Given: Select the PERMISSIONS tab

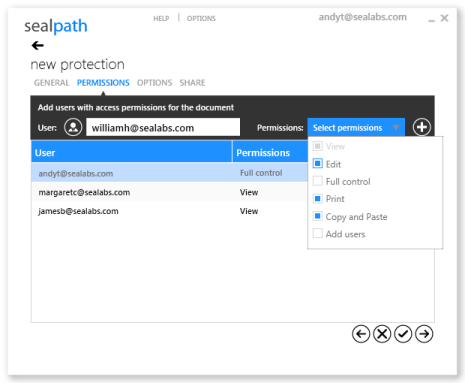Looking at the screenshot, I should [103, 83].
